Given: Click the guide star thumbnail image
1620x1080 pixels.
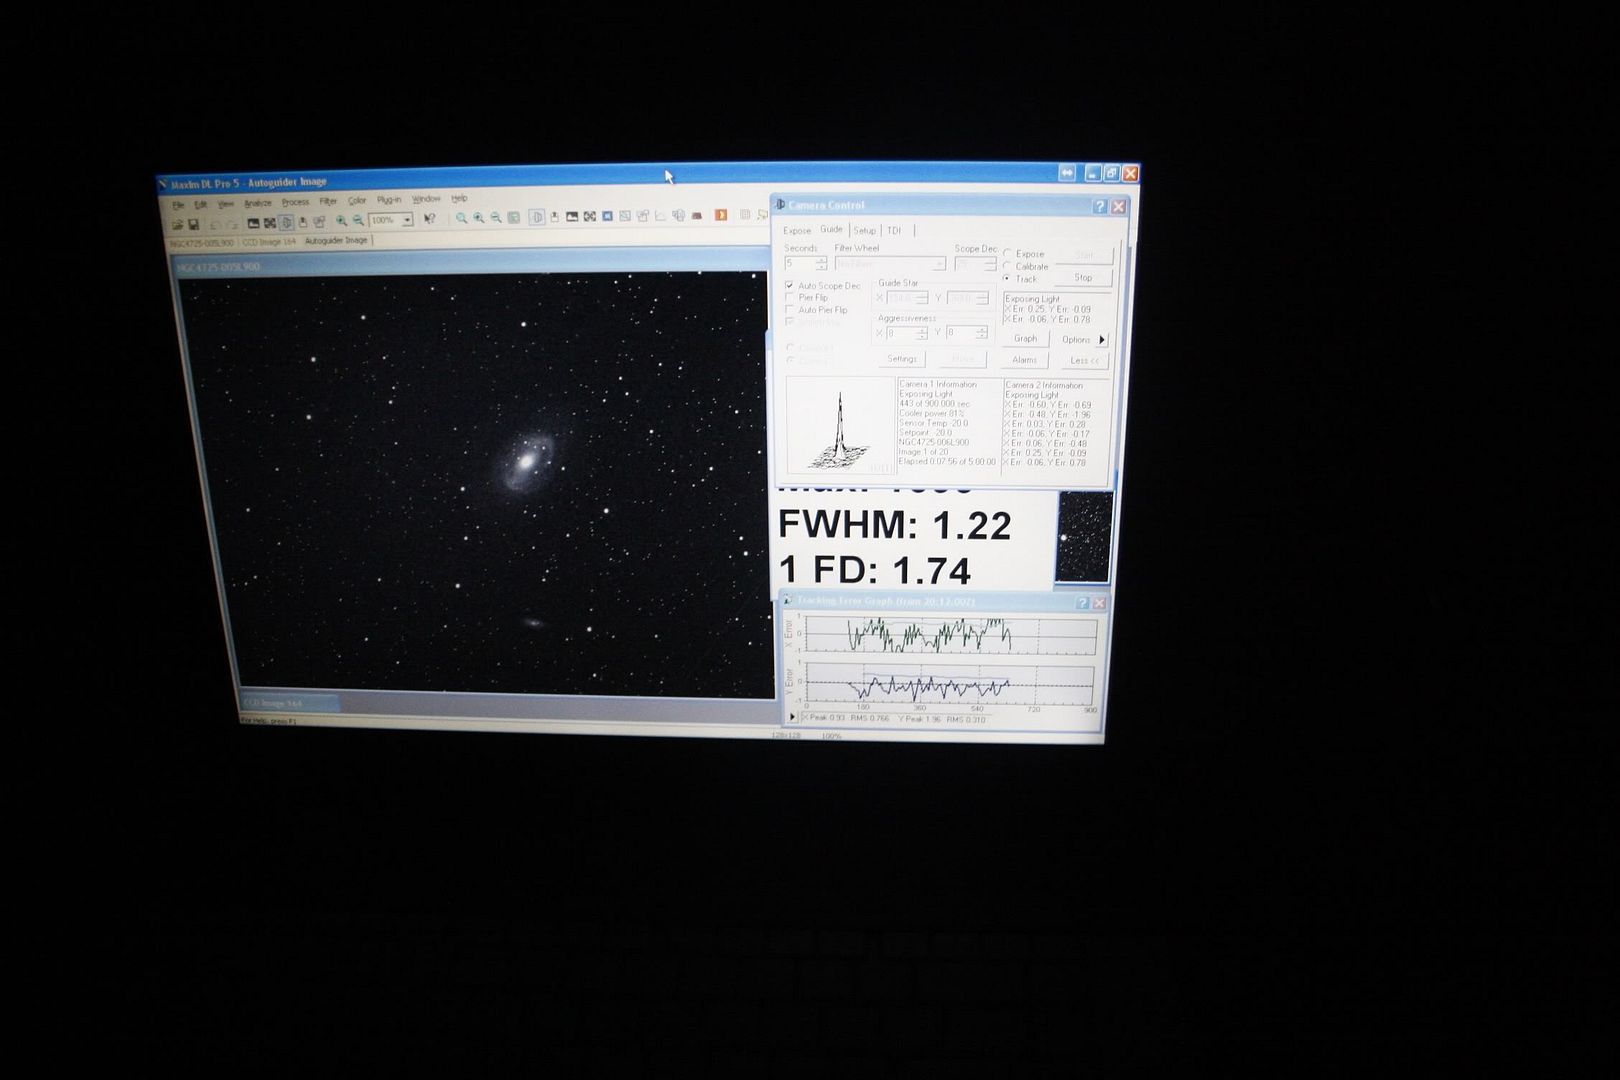Looking at the screenshot, I should tap(1084, 537).
